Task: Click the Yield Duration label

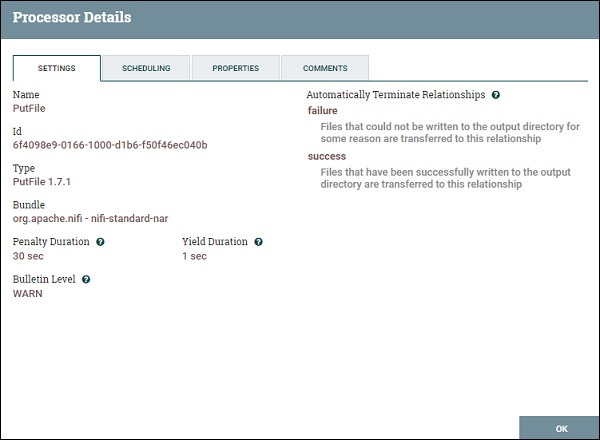Action: [215, 242]
